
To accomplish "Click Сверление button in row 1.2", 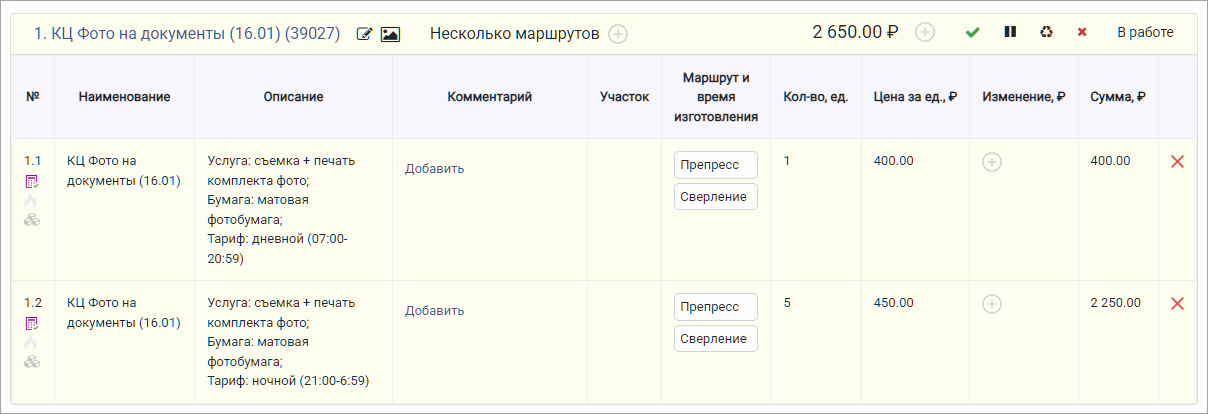I will tap(715, 338).
